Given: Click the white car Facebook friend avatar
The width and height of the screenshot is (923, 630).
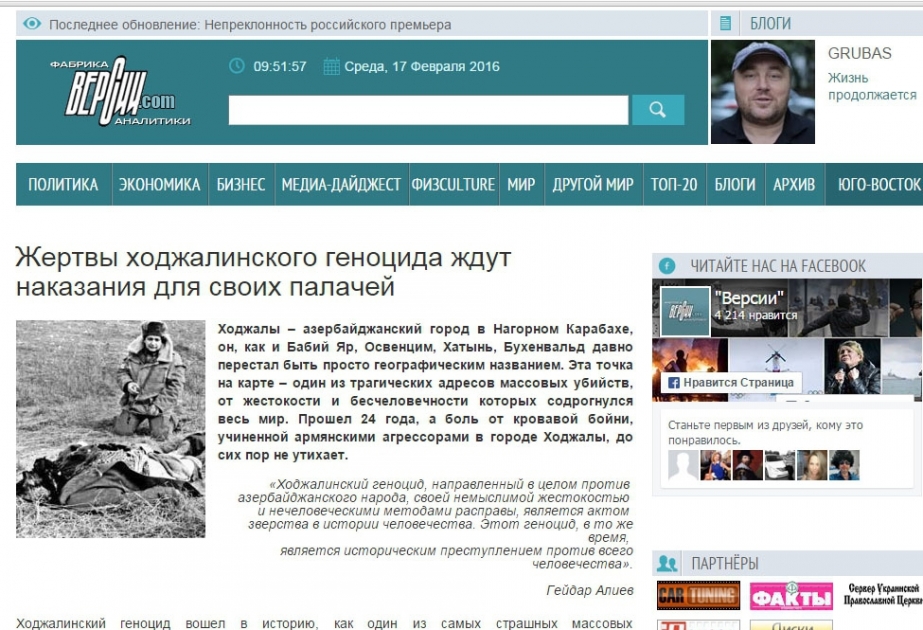Looking at the screenshot, I should (779, 465).
